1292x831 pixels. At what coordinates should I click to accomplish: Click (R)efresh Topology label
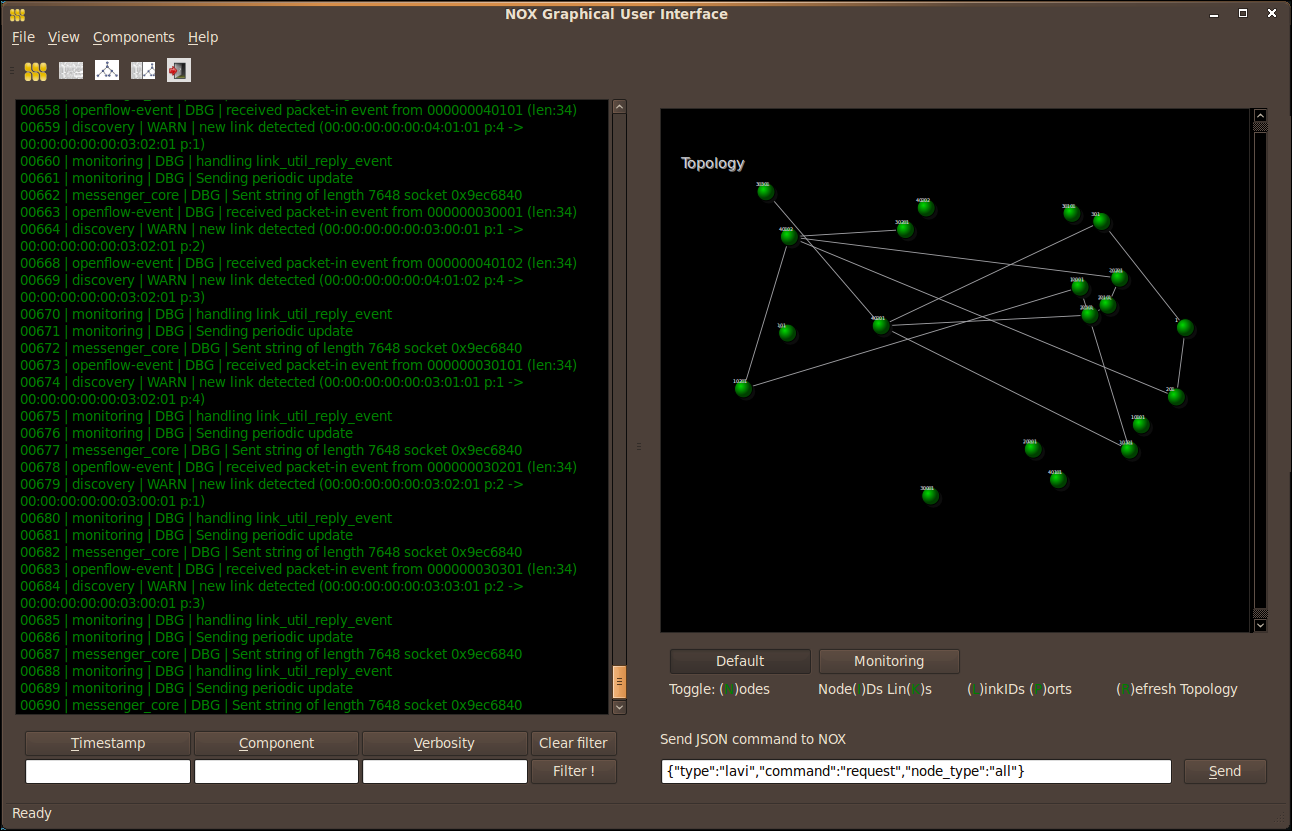1177,689
